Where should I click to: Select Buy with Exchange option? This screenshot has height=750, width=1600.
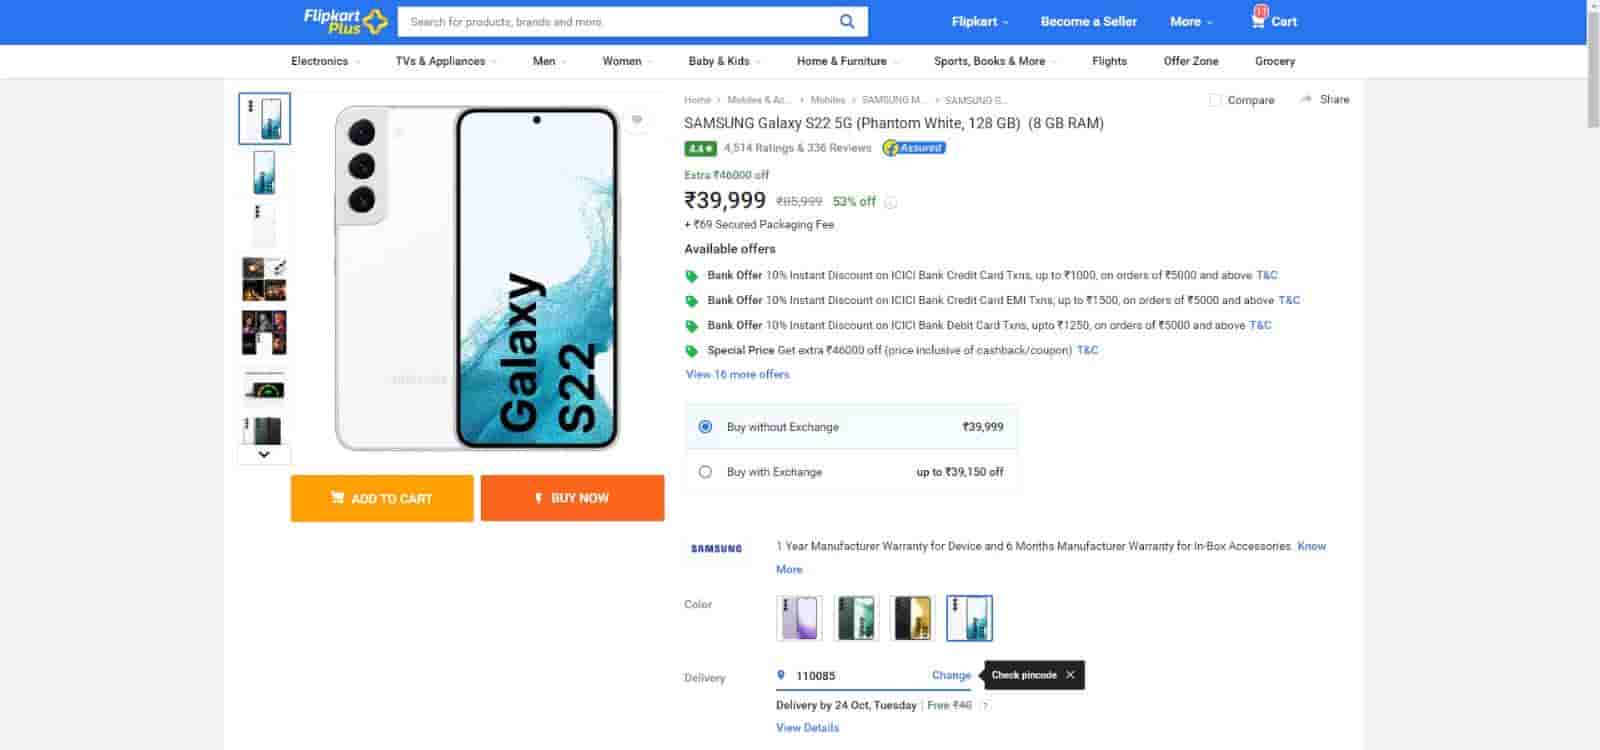coord(705,472)
